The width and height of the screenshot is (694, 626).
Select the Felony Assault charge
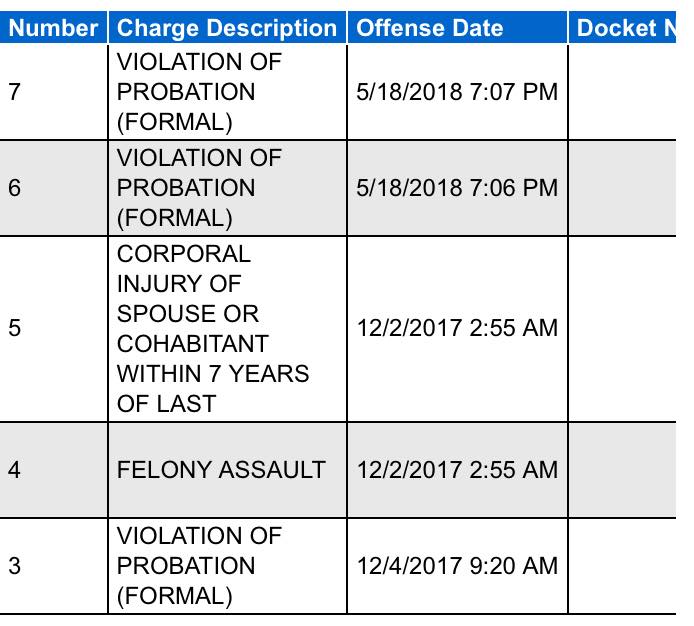[x=221, y=469]
